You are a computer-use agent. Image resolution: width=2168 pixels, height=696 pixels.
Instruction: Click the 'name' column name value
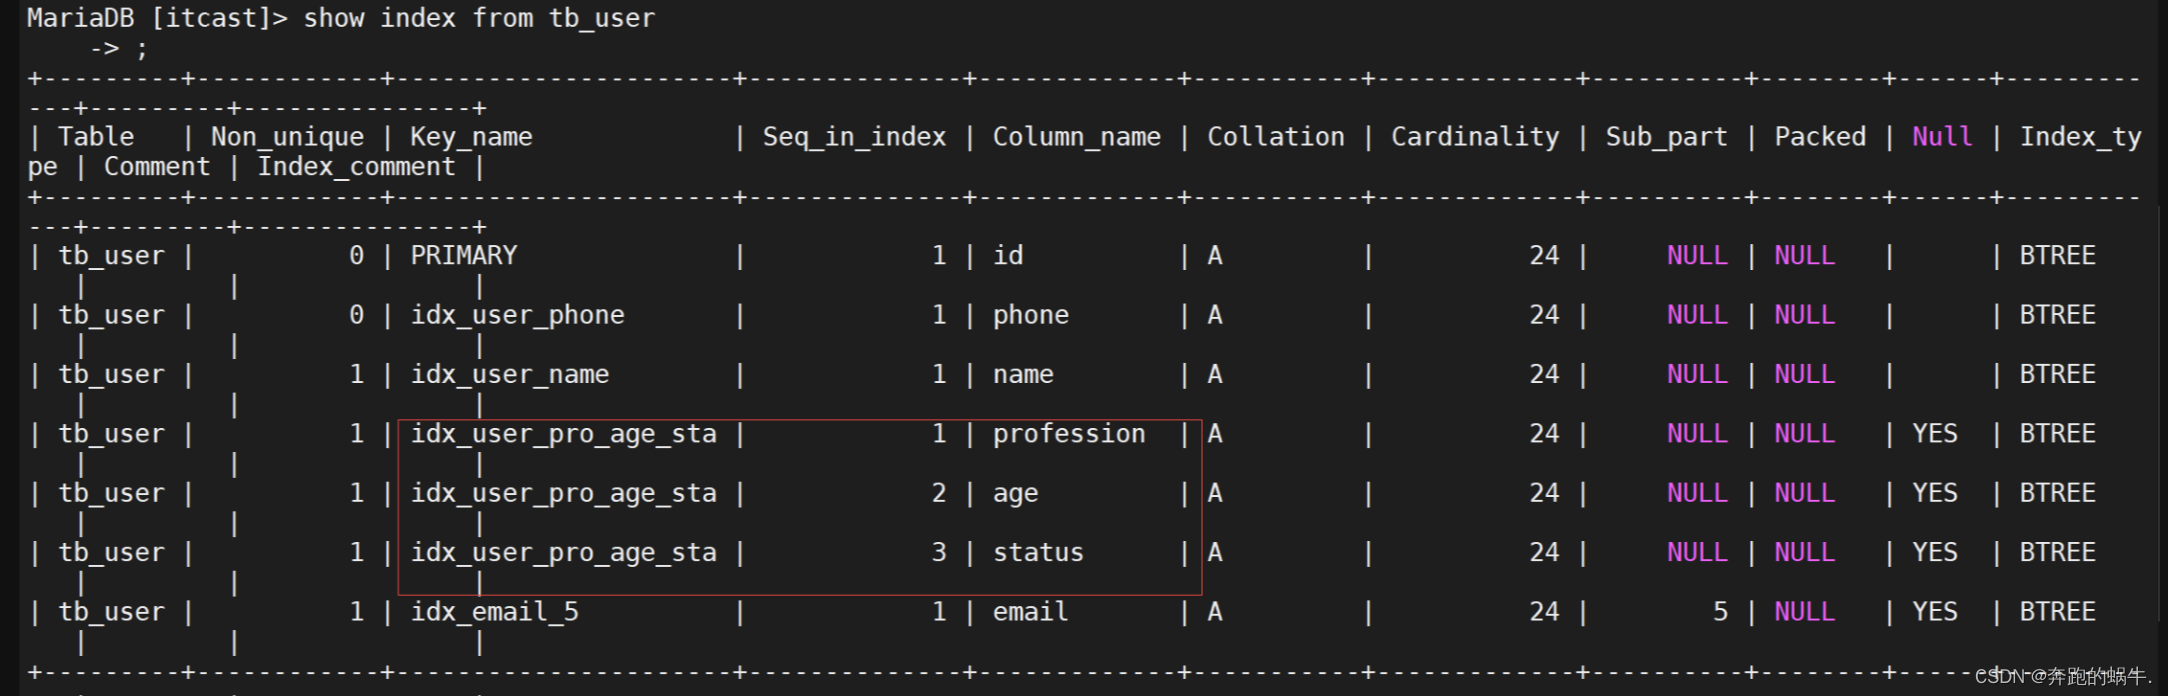(1023, 375)
